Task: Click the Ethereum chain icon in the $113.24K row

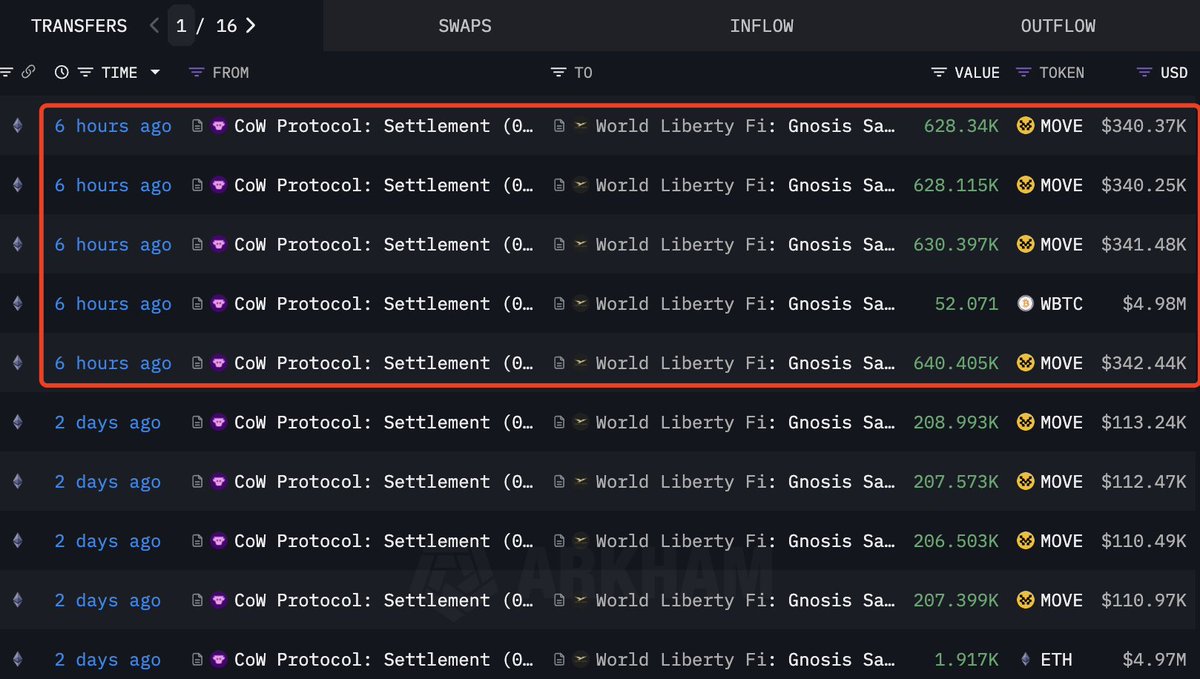Action: (16, 423)
